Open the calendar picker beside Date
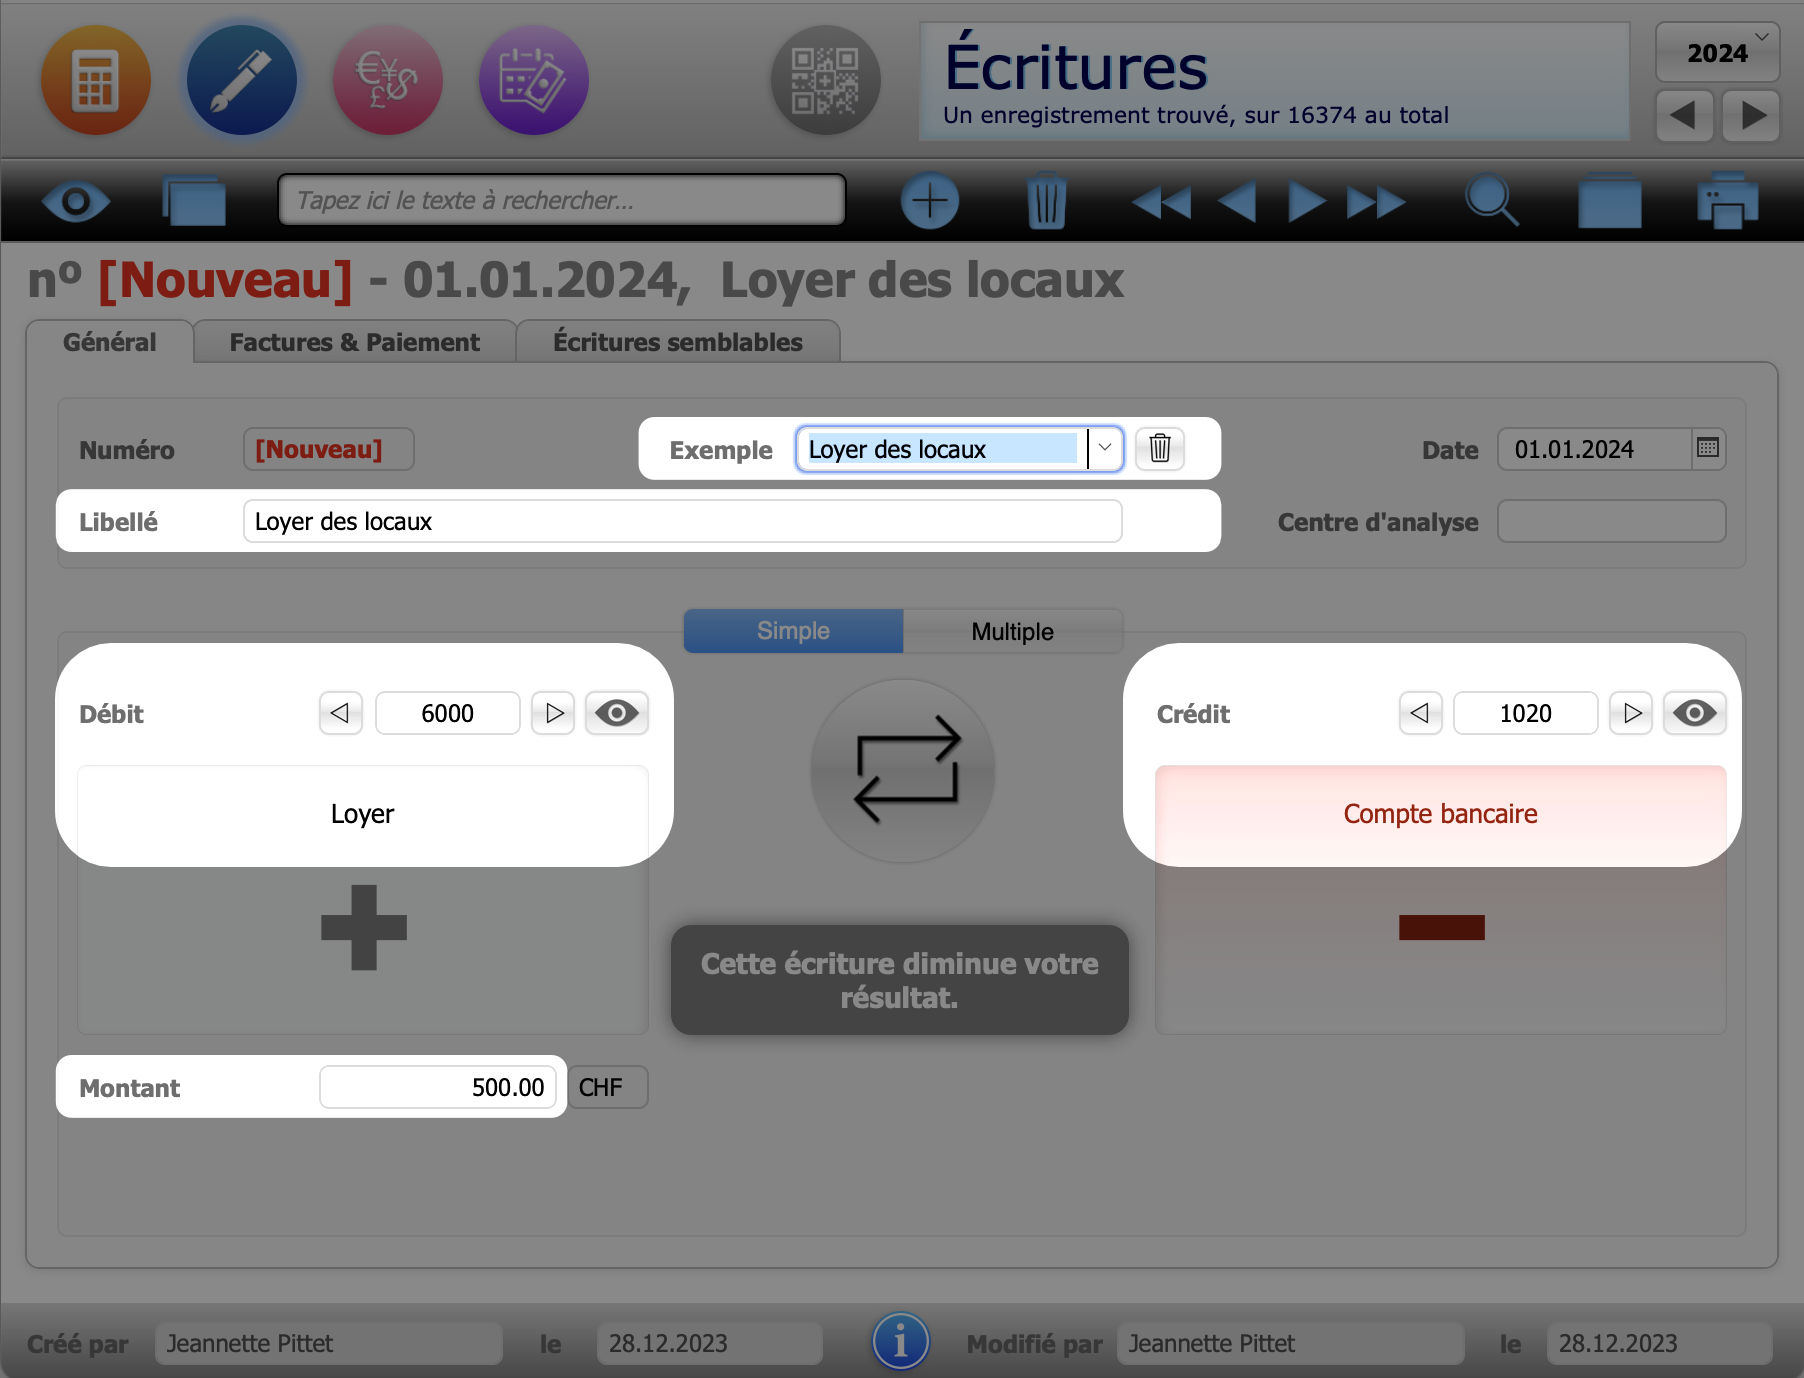Screen dimensions: 1804x1378 click(1708, 448)
